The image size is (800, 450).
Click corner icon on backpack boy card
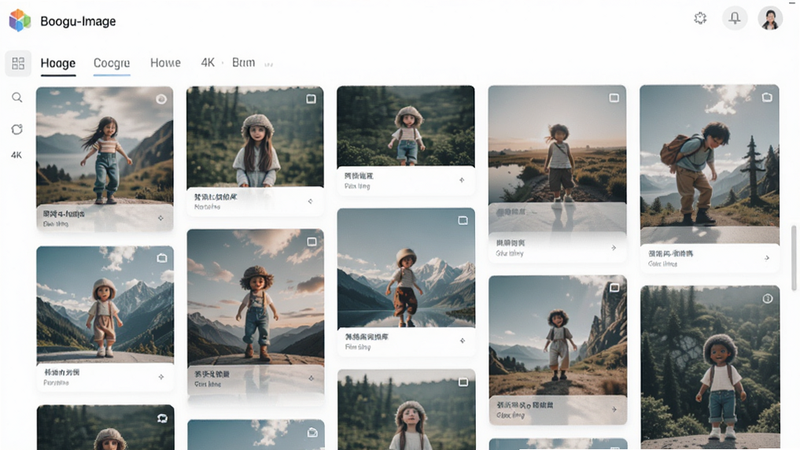coord(767,97)
